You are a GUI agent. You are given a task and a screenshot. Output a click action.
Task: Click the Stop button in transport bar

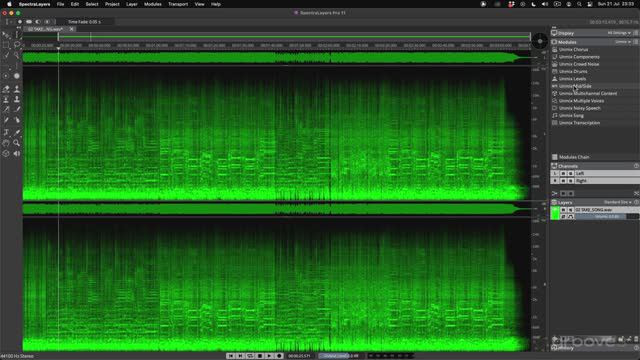click(260, 356)
